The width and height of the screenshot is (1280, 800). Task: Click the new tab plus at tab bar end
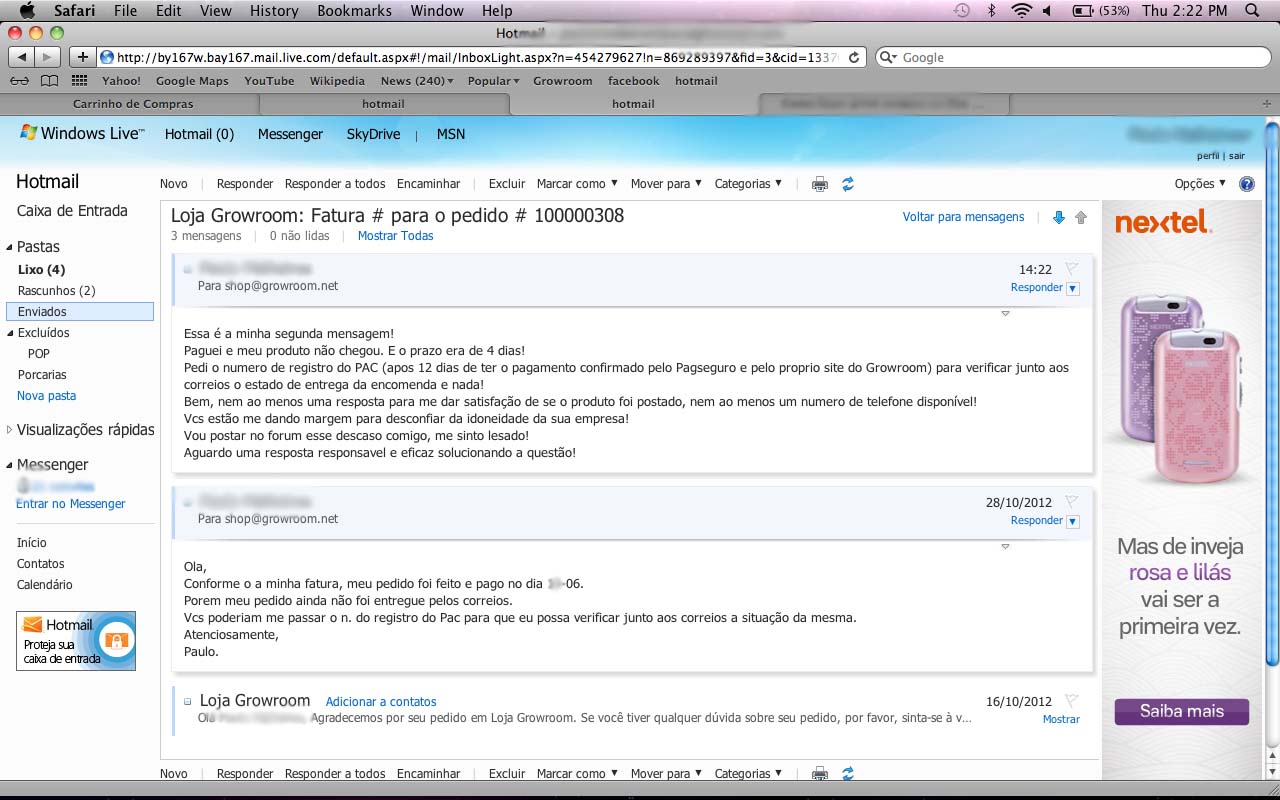1268,103
